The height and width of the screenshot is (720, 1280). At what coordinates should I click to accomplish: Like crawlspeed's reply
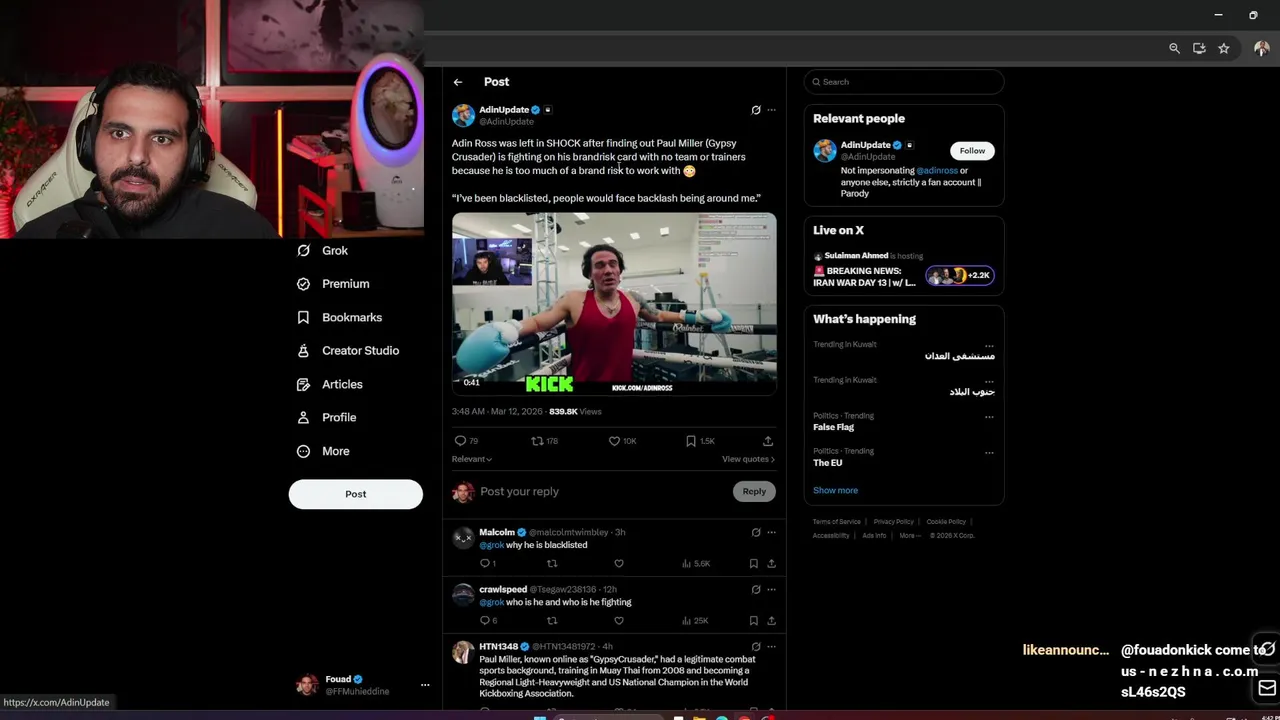coord(619,621)
